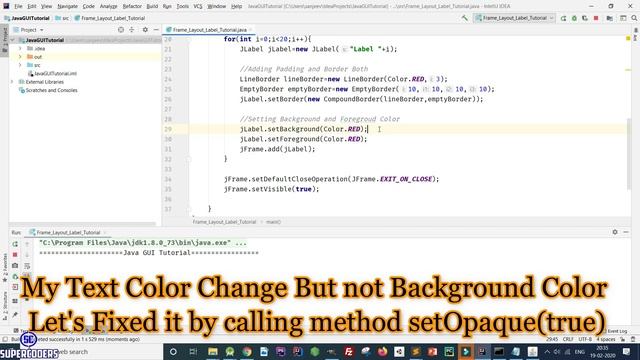Open the Frame_Layout_Label_Tutorial run configuration dropdown

tap(514, 18)
